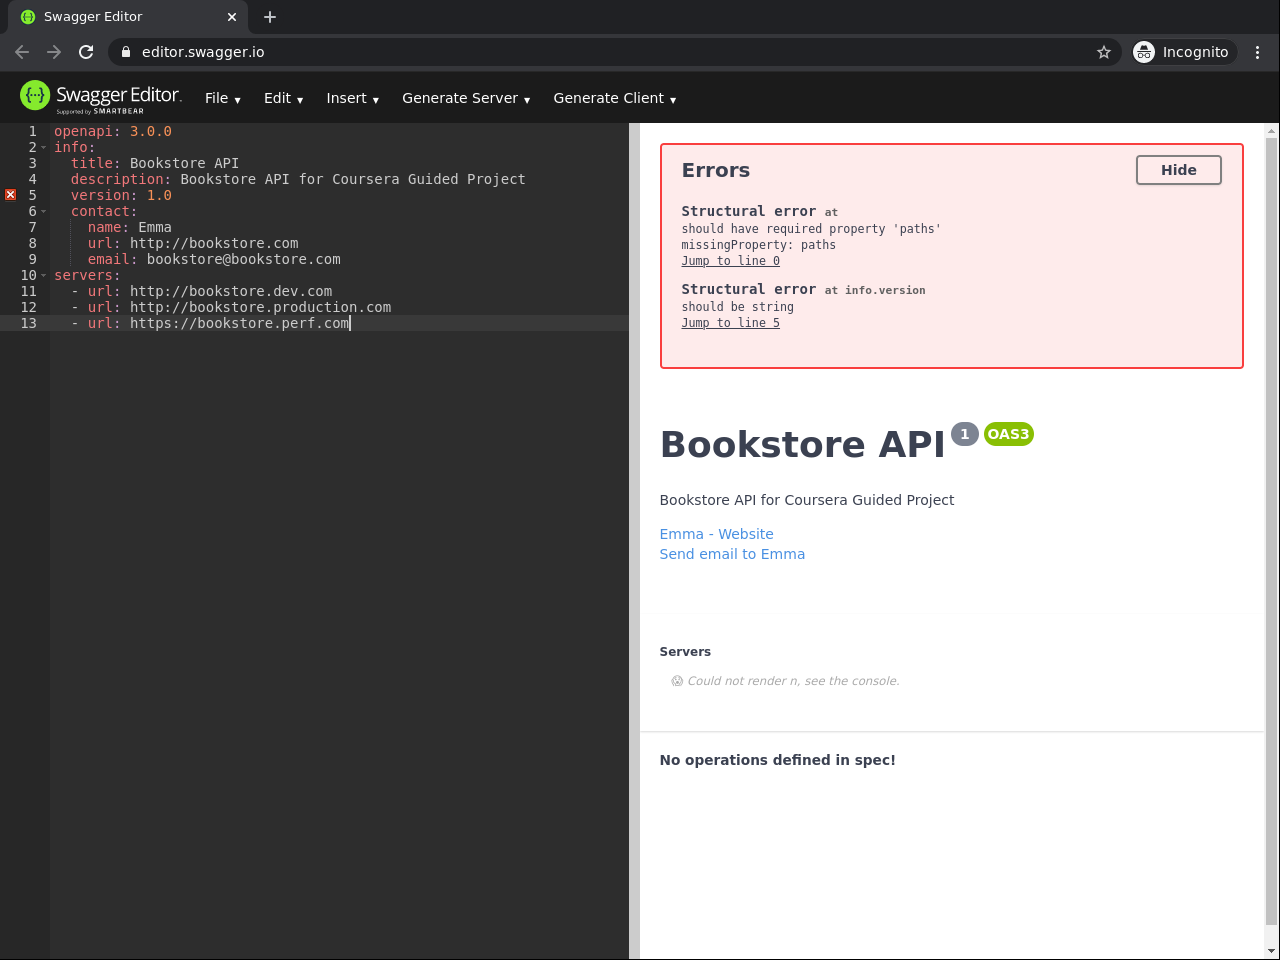Expand the Generate Server dropdown

[465, 98]
